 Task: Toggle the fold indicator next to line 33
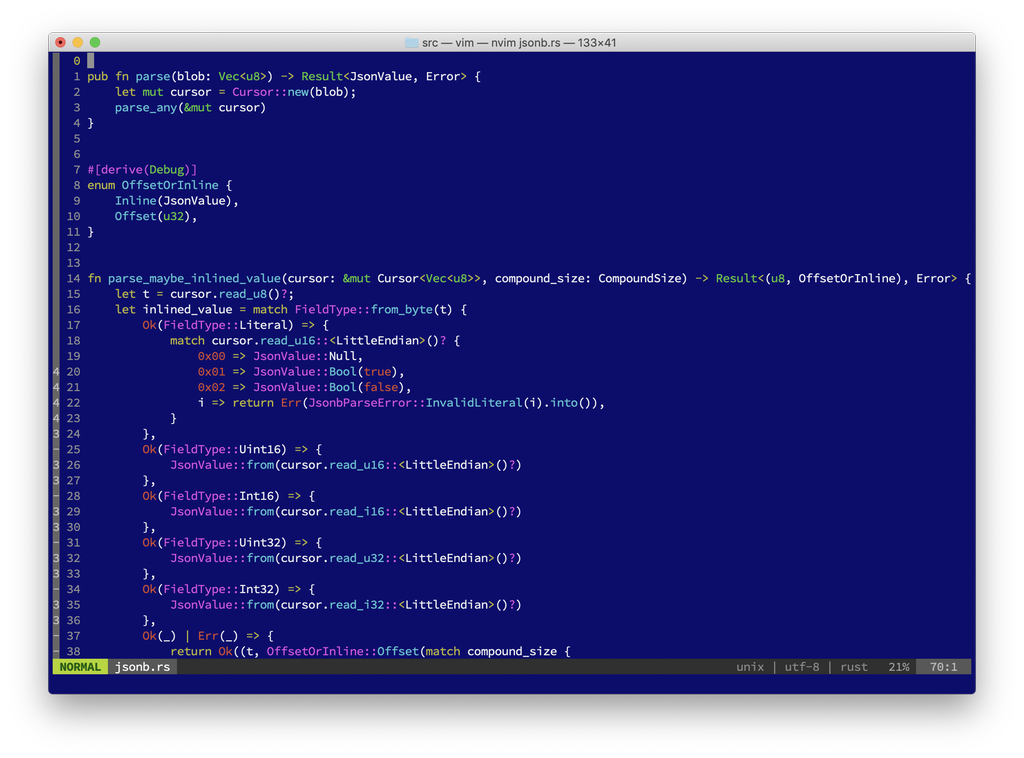pos(55,573)
